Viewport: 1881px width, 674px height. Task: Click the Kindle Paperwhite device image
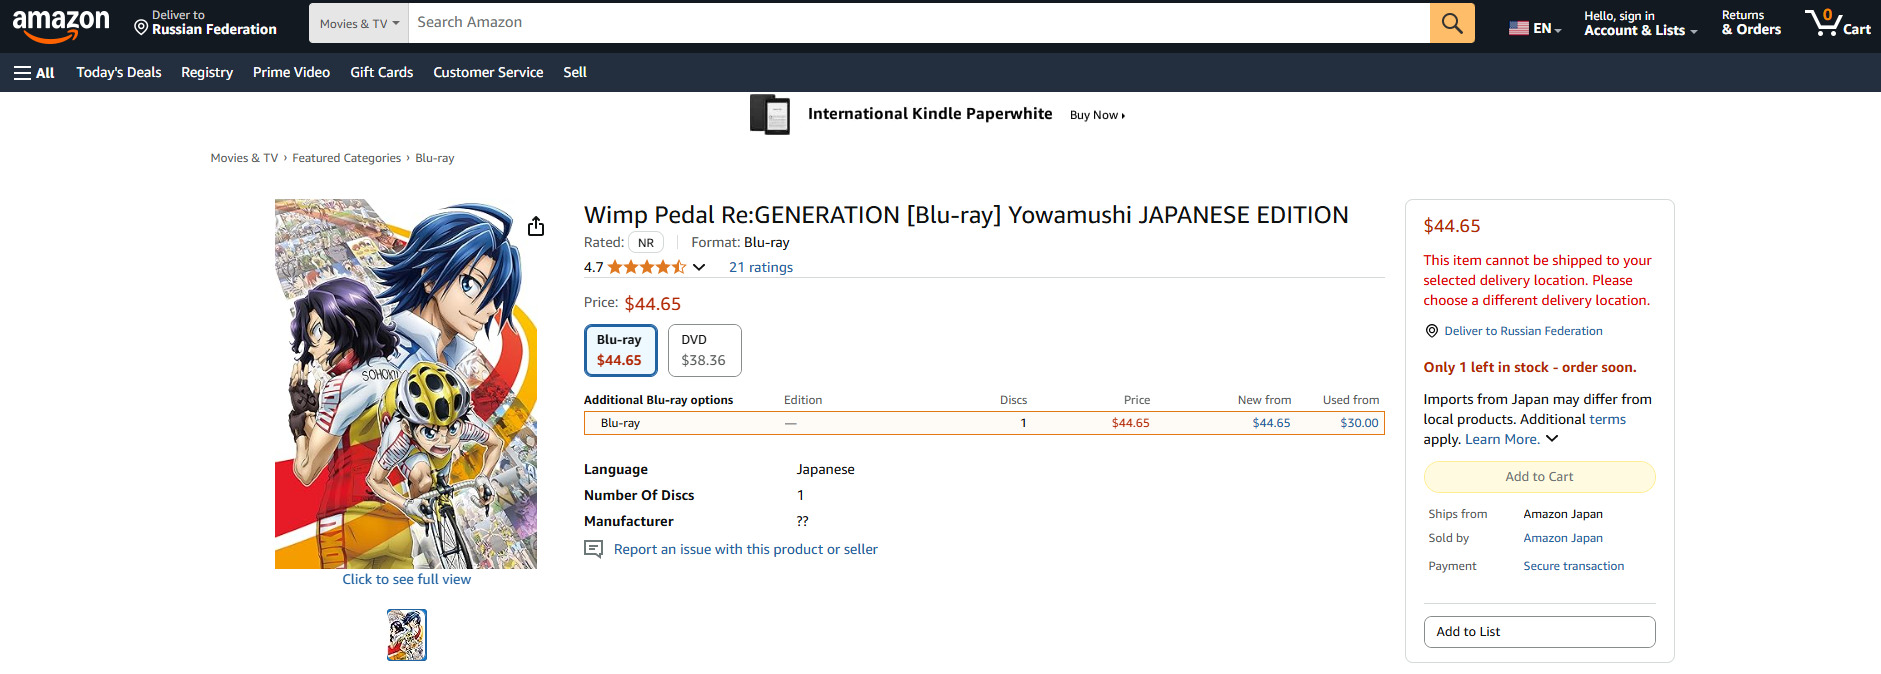pyautogui.click(x=770, y=115)
